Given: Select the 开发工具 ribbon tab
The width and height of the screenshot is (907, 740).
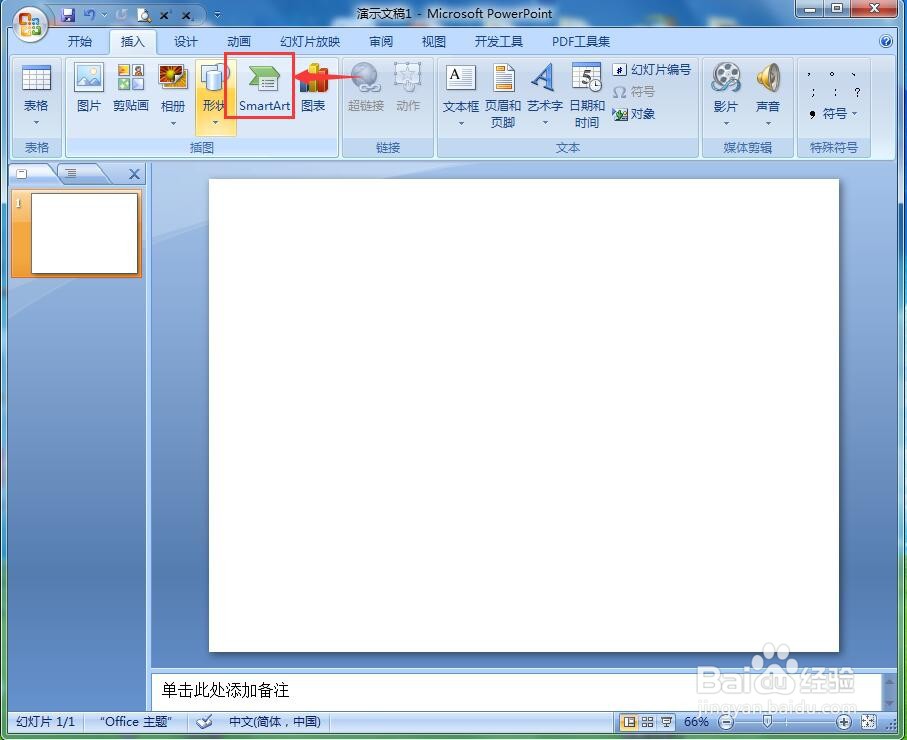Looking at the screenshot, I should [x=499, y=42].
